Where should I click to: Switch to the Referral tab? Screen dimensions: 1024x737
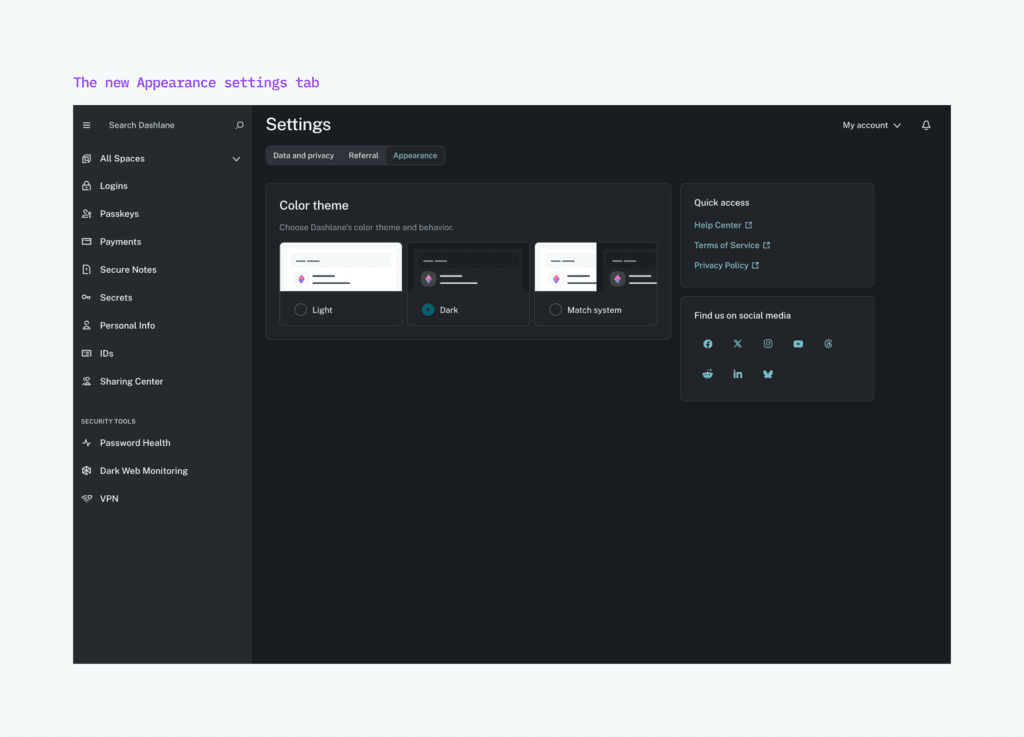363,155
